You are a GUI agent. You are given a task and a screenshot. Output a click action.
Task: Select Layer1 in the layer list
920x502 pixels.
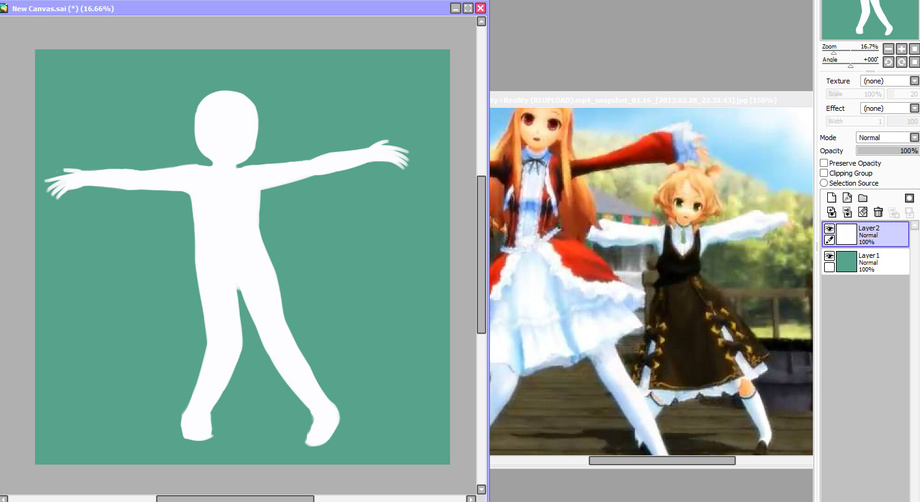[x=866, y=262]
